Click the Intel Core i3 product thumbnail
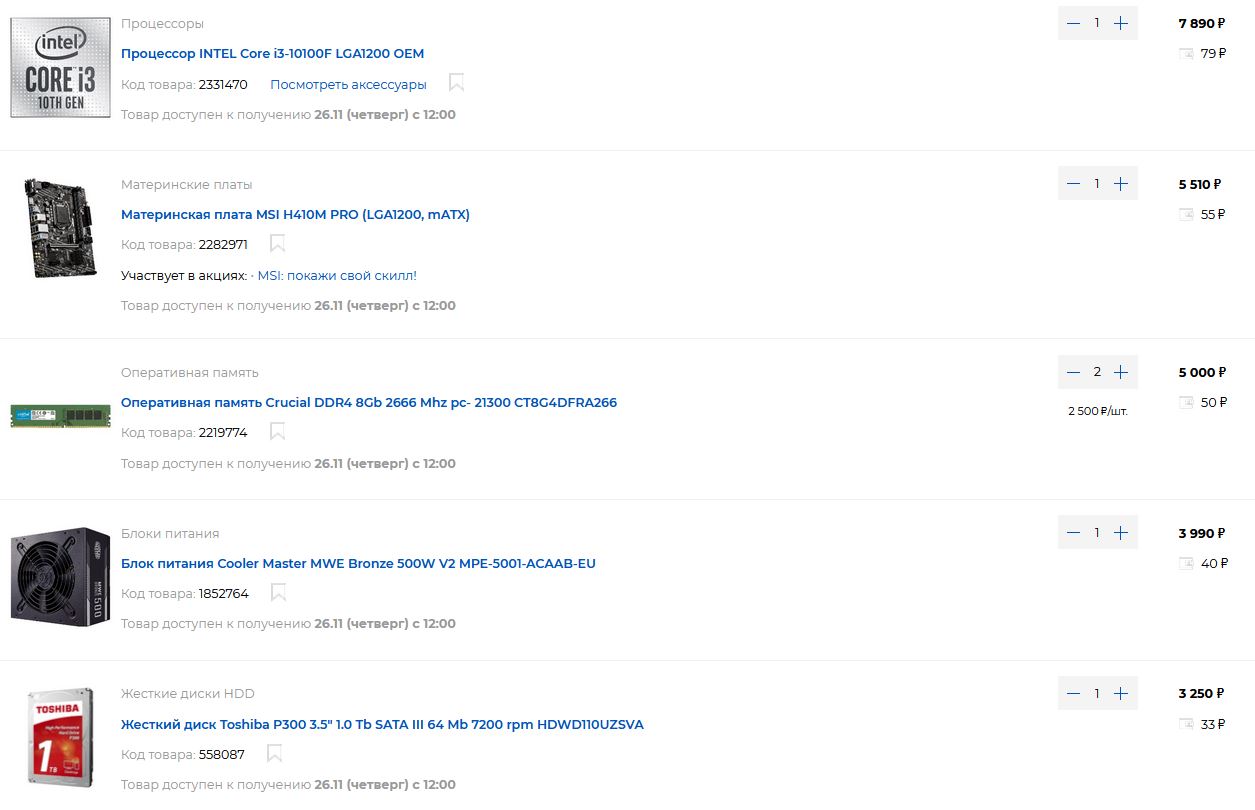The width and height of the screenshot is (1255, 810). point(60,67)
